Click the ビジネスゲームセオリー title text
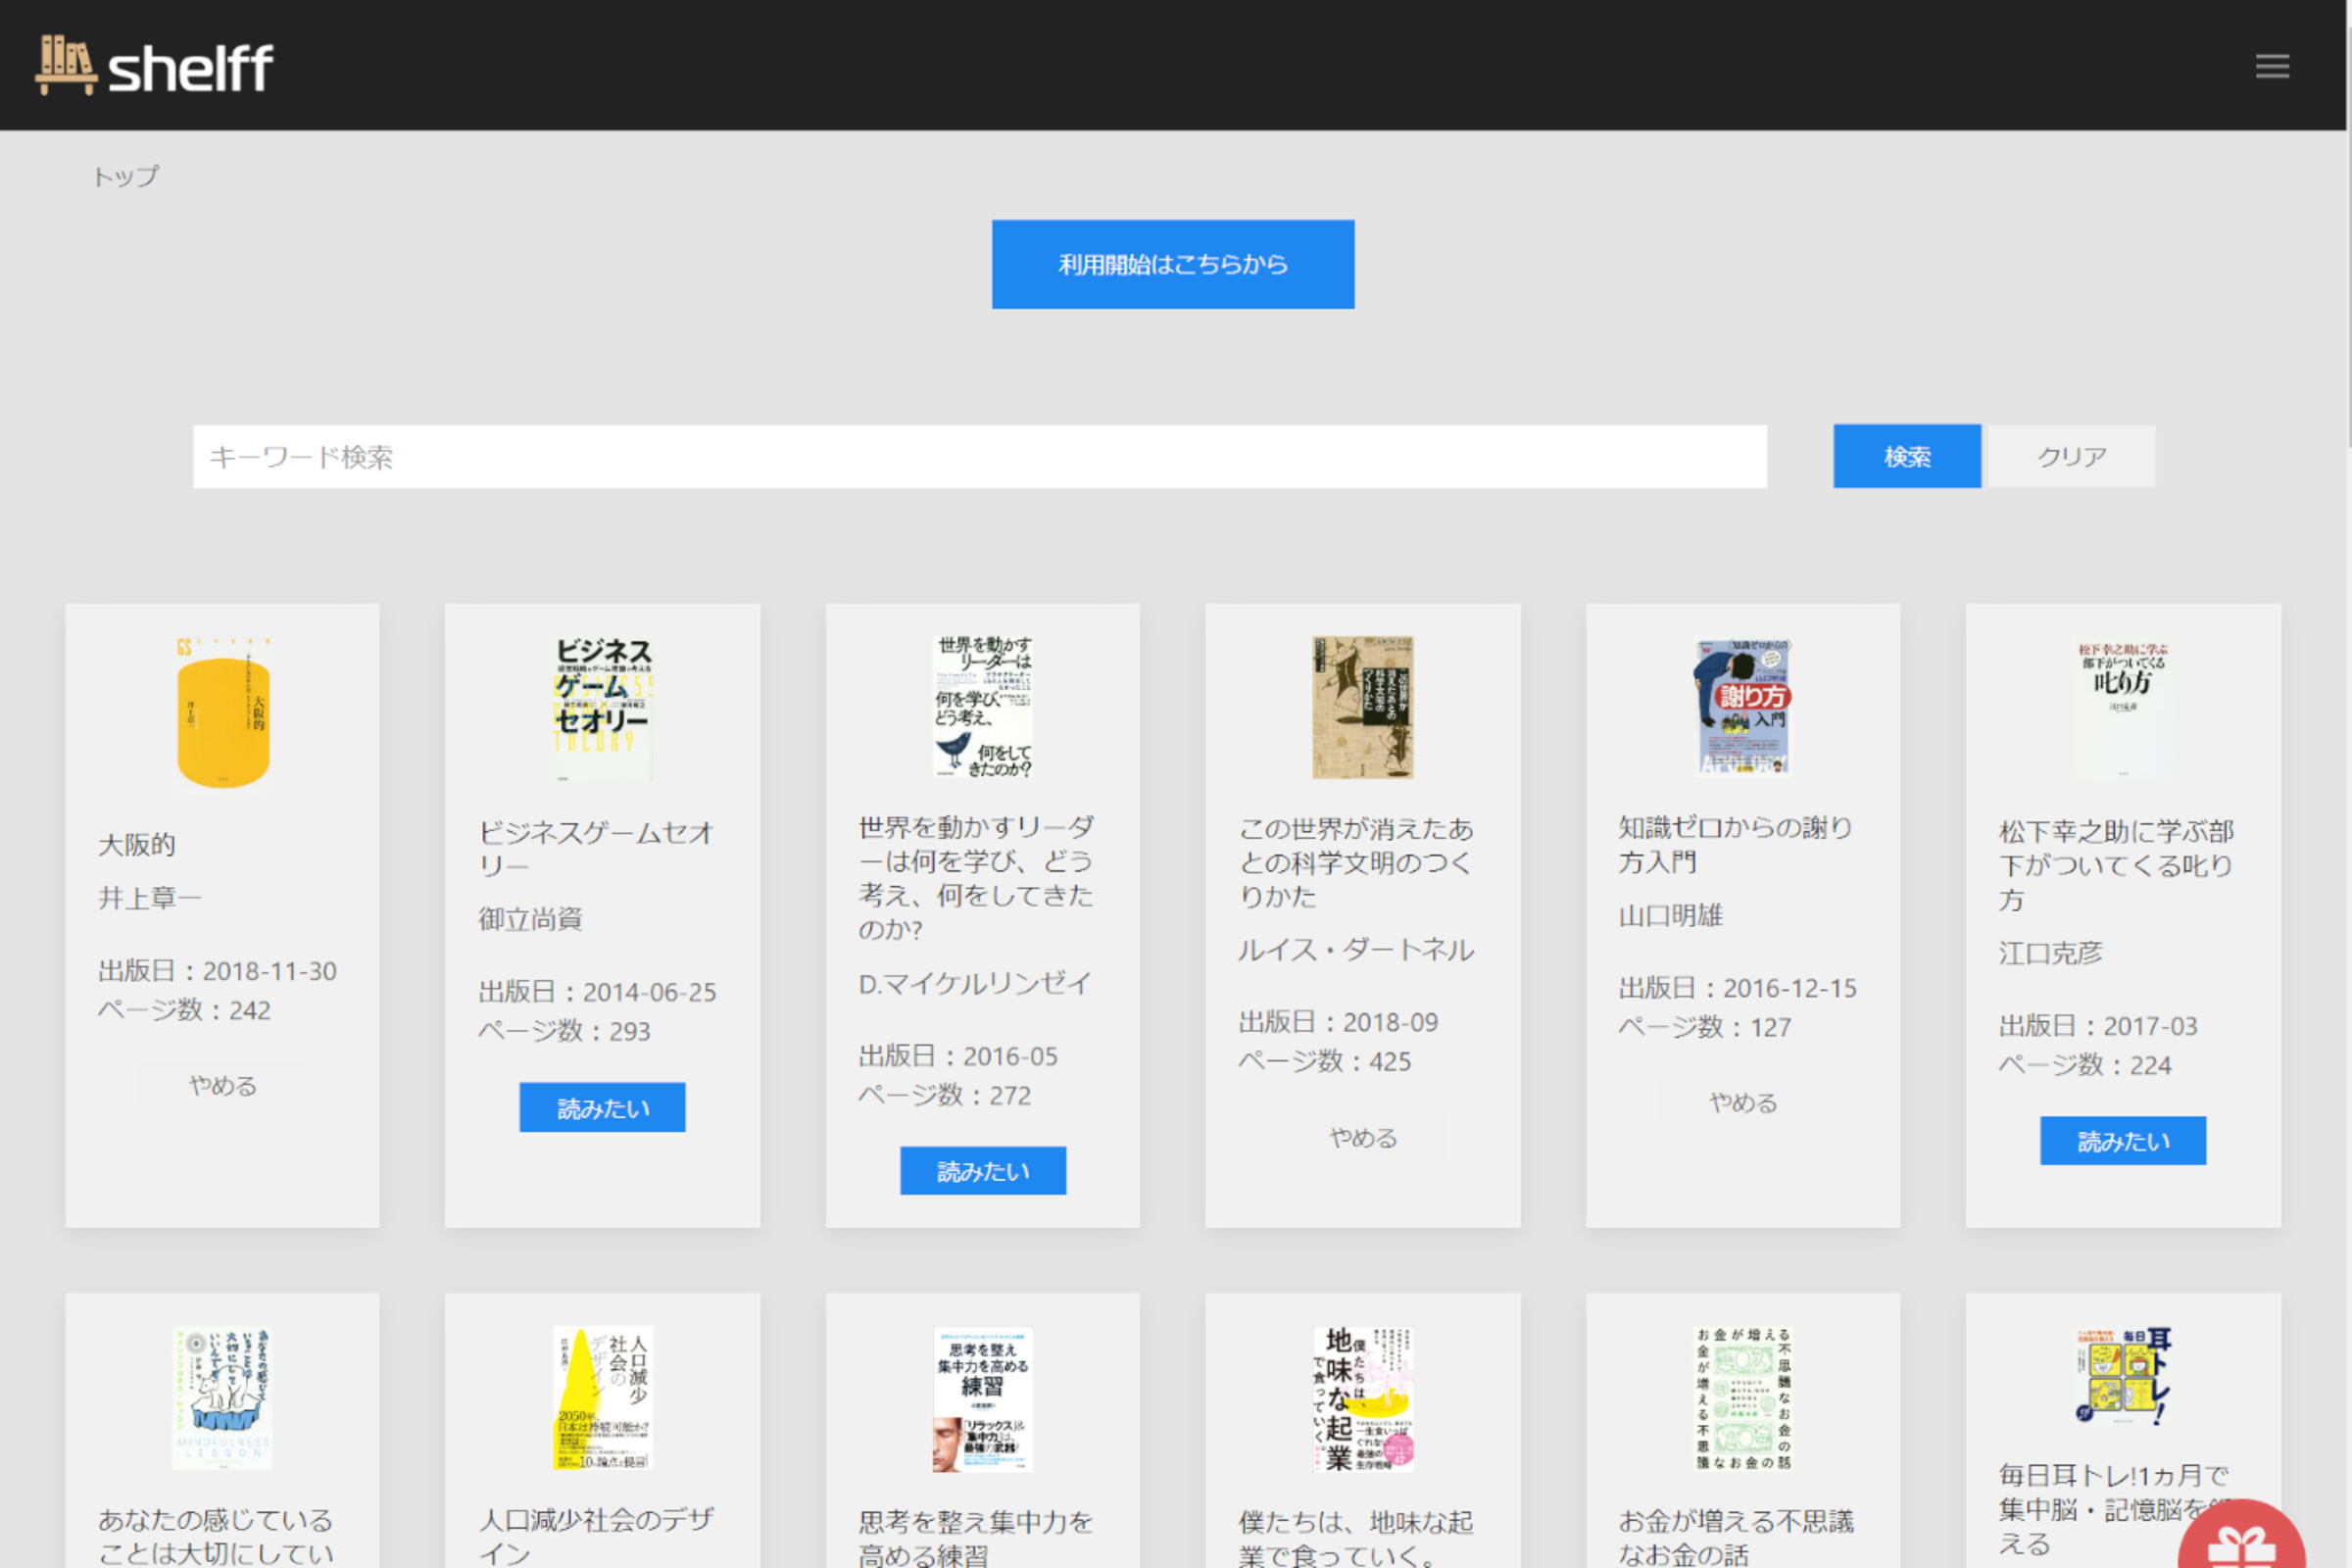This screenshot has height=1568, width=2352. tap(596, 849)
